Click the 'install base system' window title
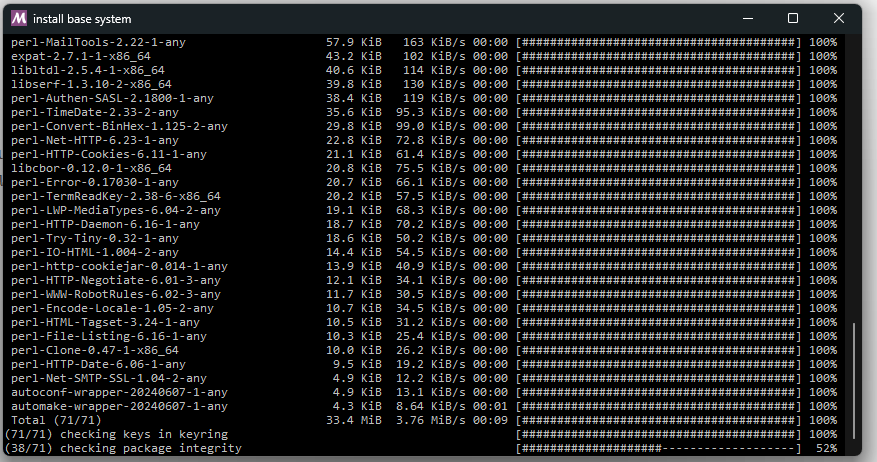 [82, 19]
